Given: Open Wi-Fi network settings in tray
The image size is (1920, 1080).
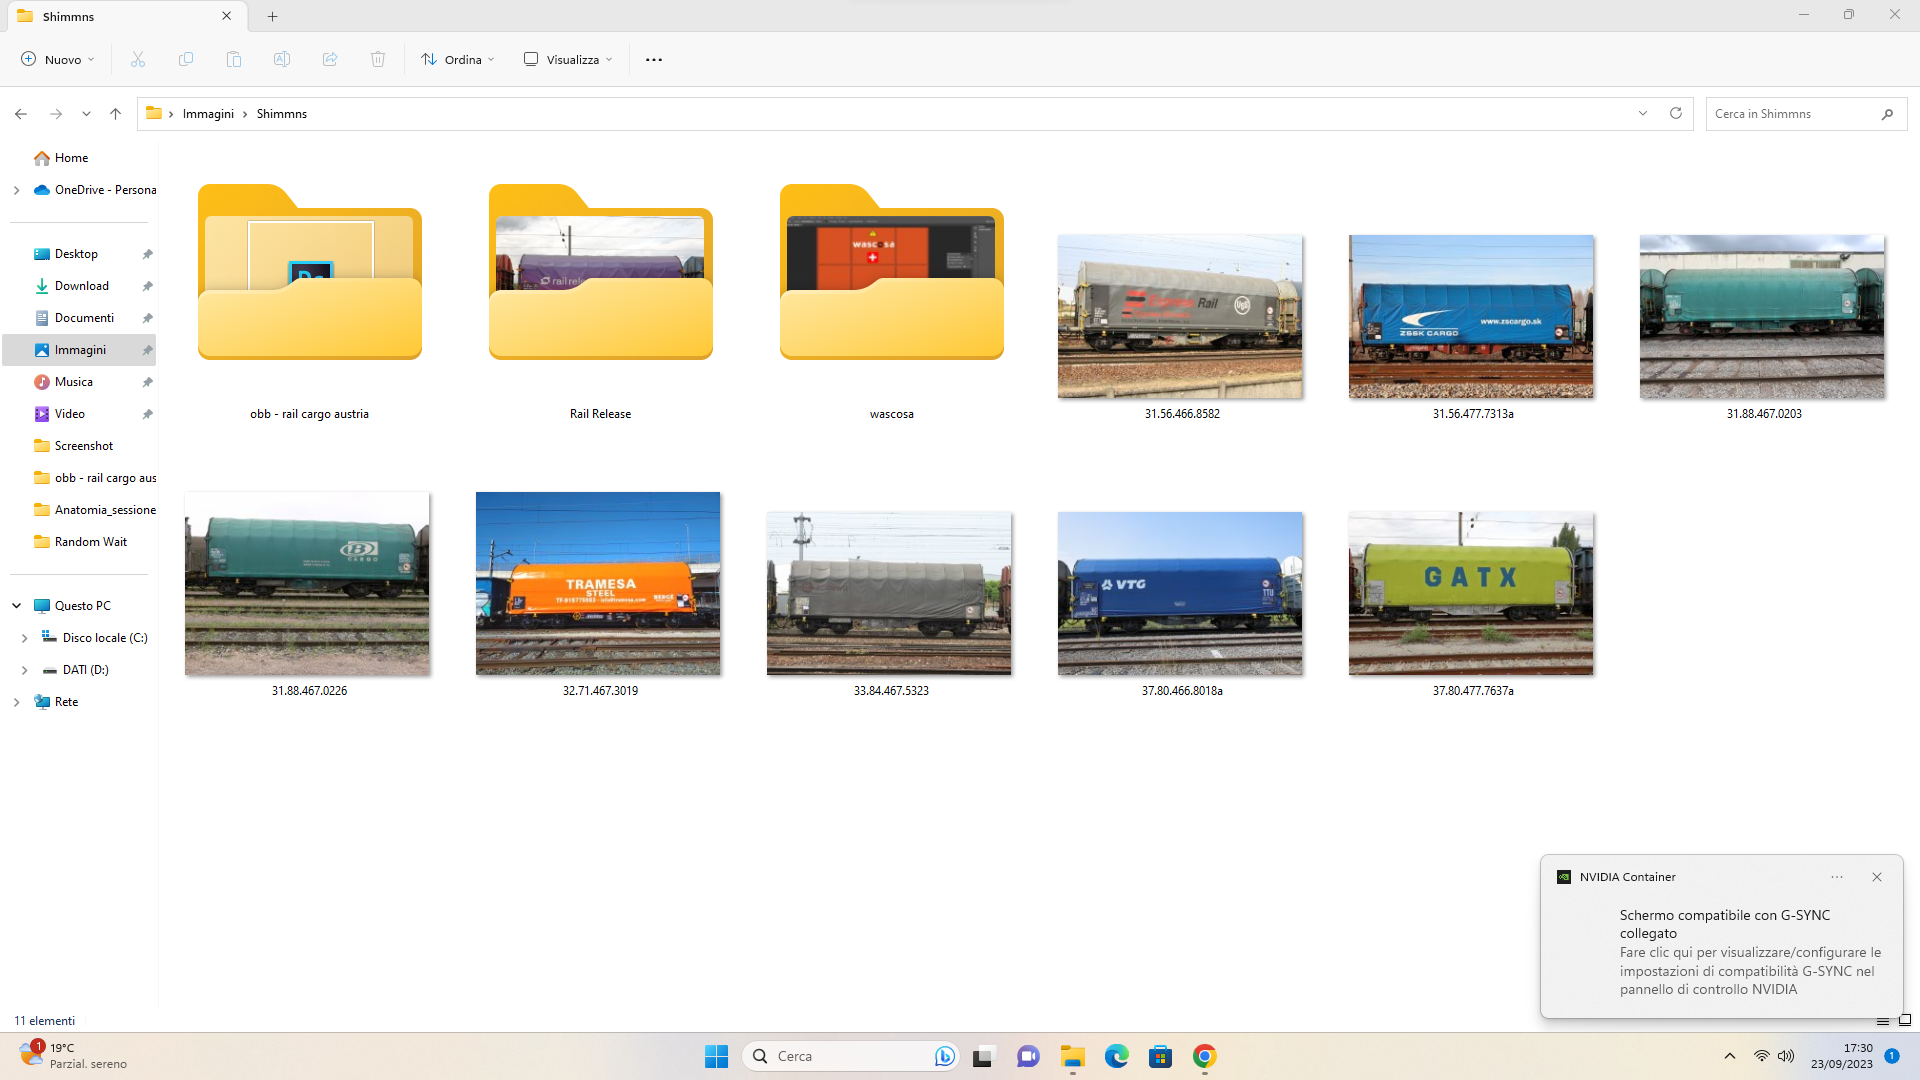Looking at the screenshot, I should [1762, 1056].
